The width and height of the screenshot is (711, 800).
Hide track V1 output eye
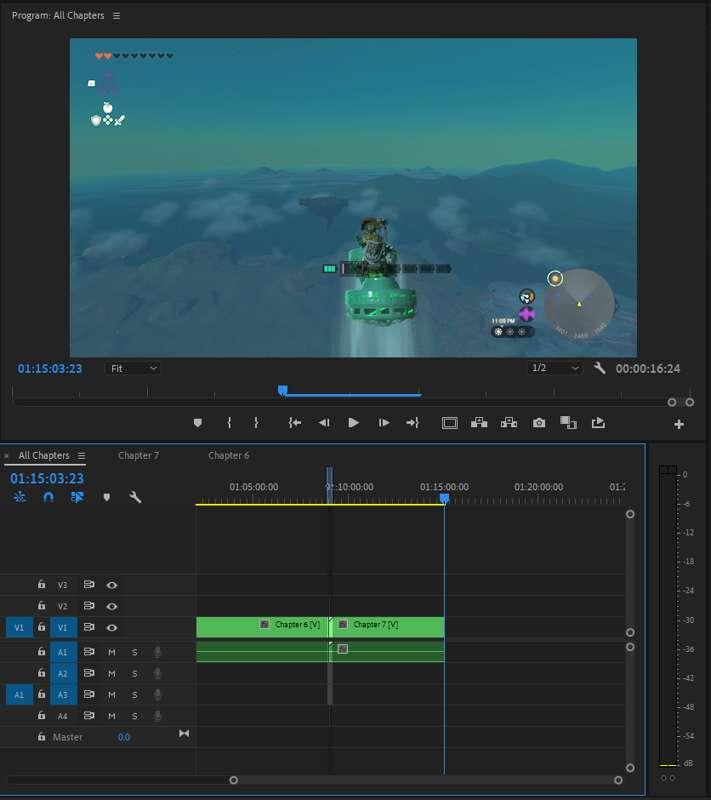[112, 628]
